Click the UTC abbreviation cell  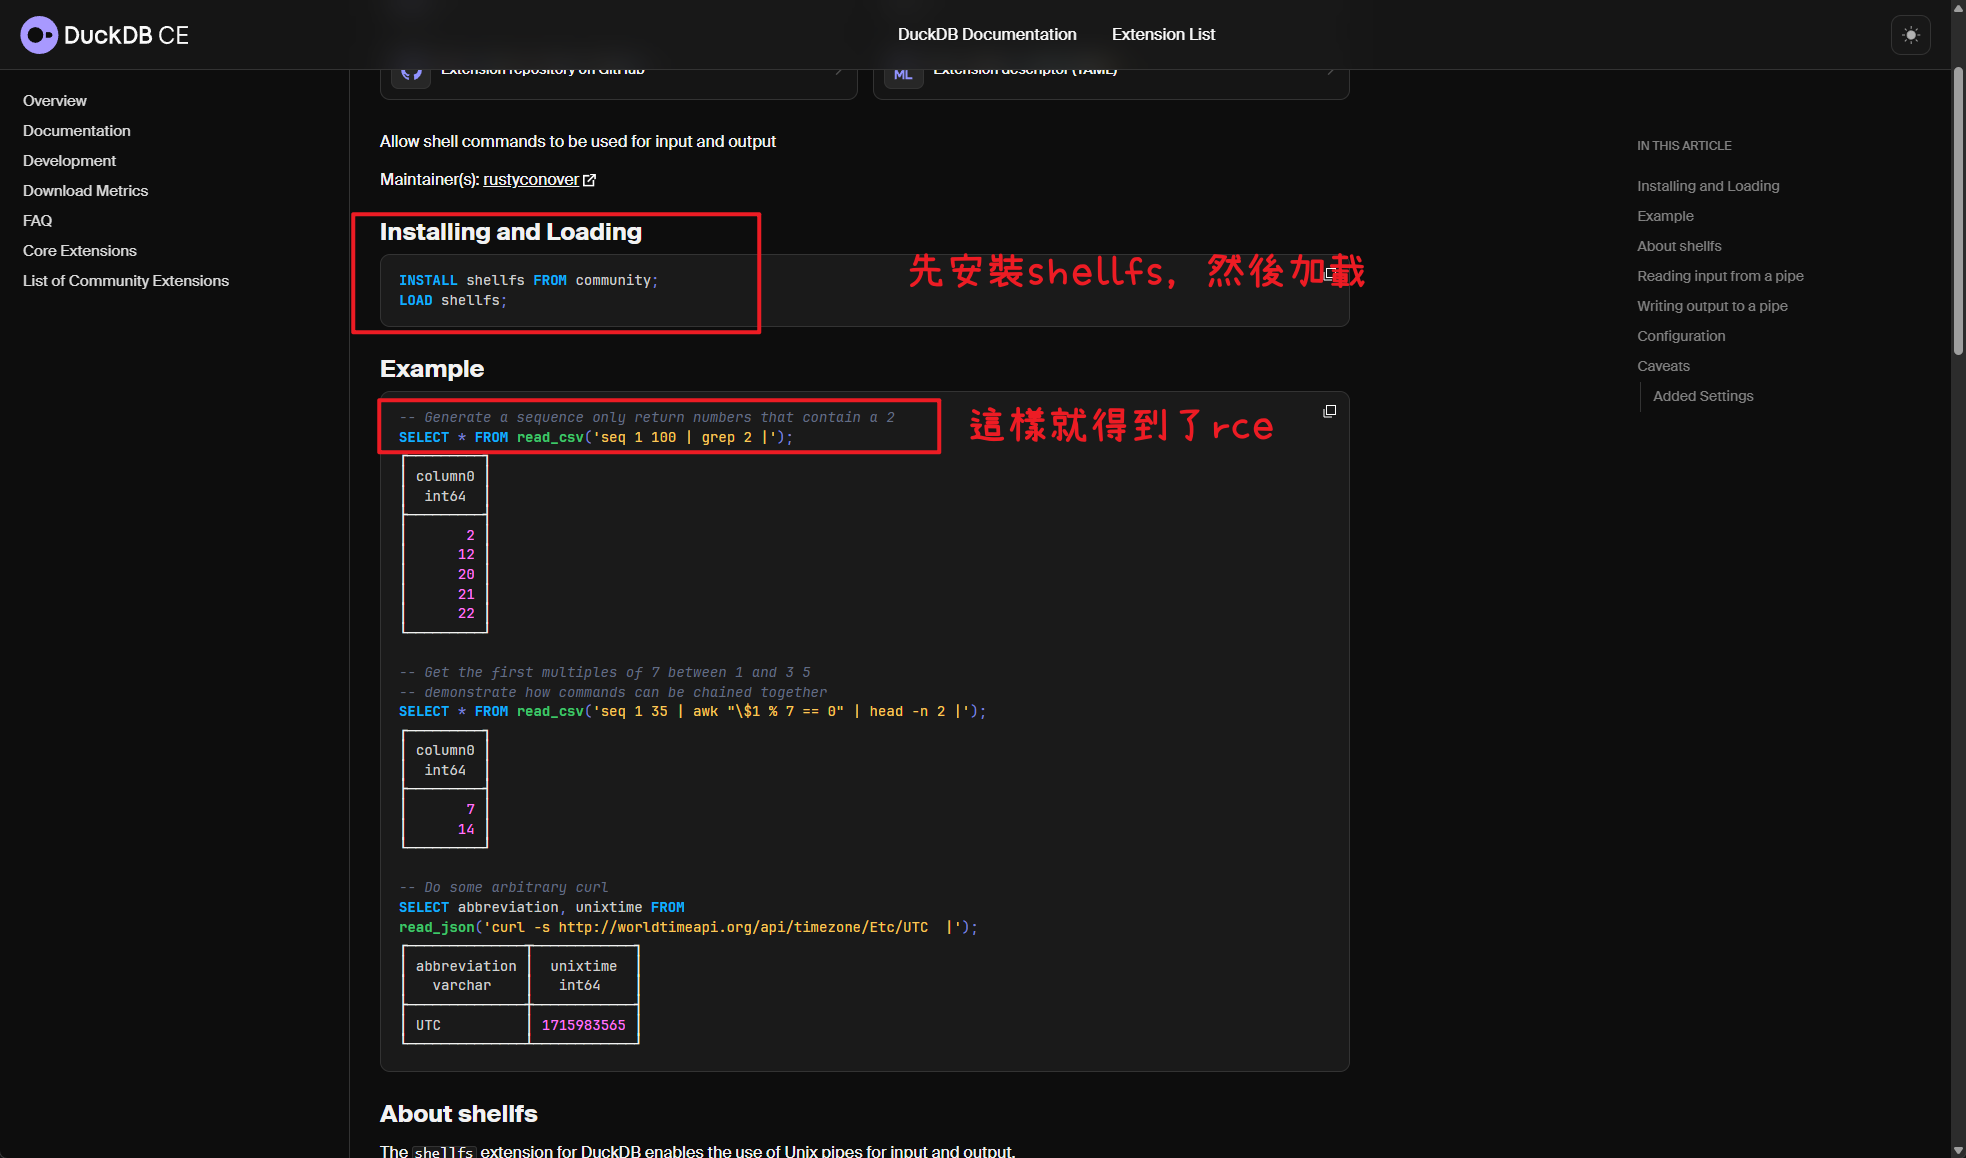point(428,1025)
